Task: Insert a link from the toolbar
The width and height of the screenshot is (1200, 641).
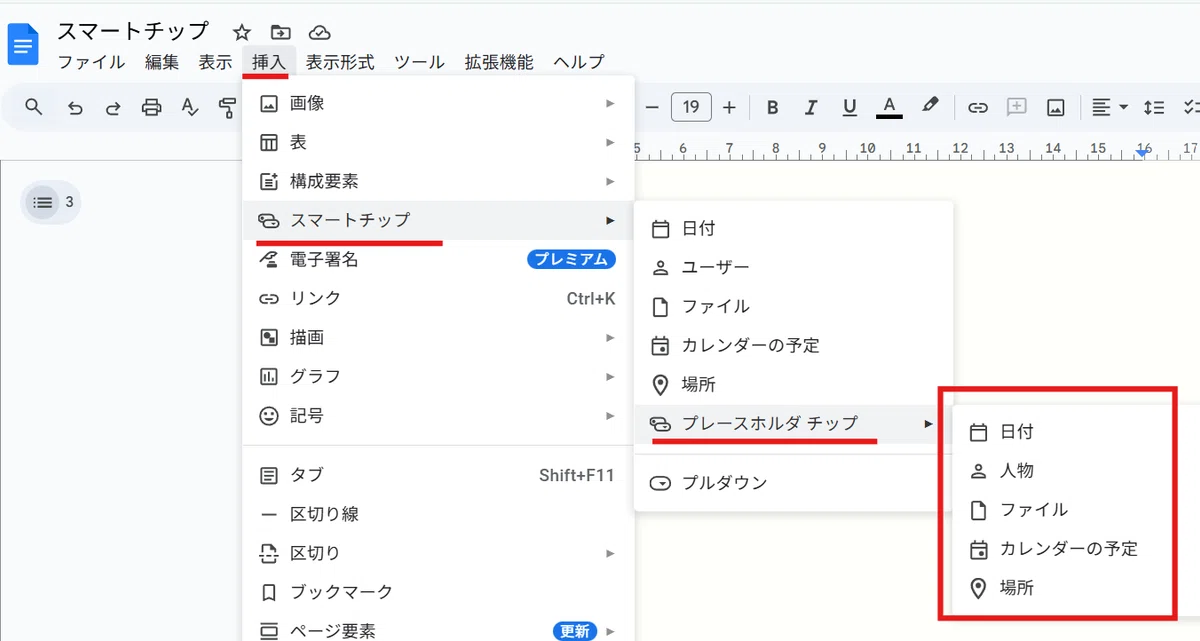Action: [x=978, y=107]
